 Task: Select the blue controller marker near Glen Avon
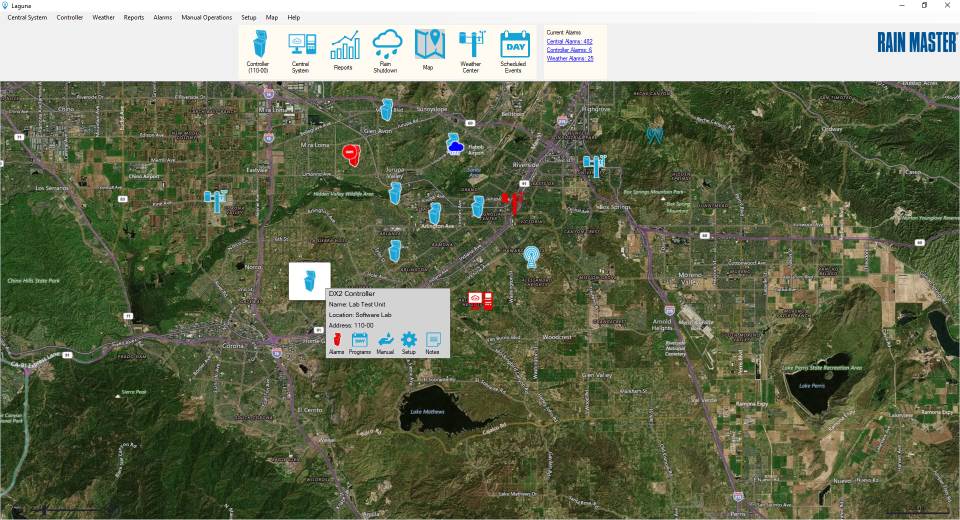pyautogui.click(x=386, y=110)
